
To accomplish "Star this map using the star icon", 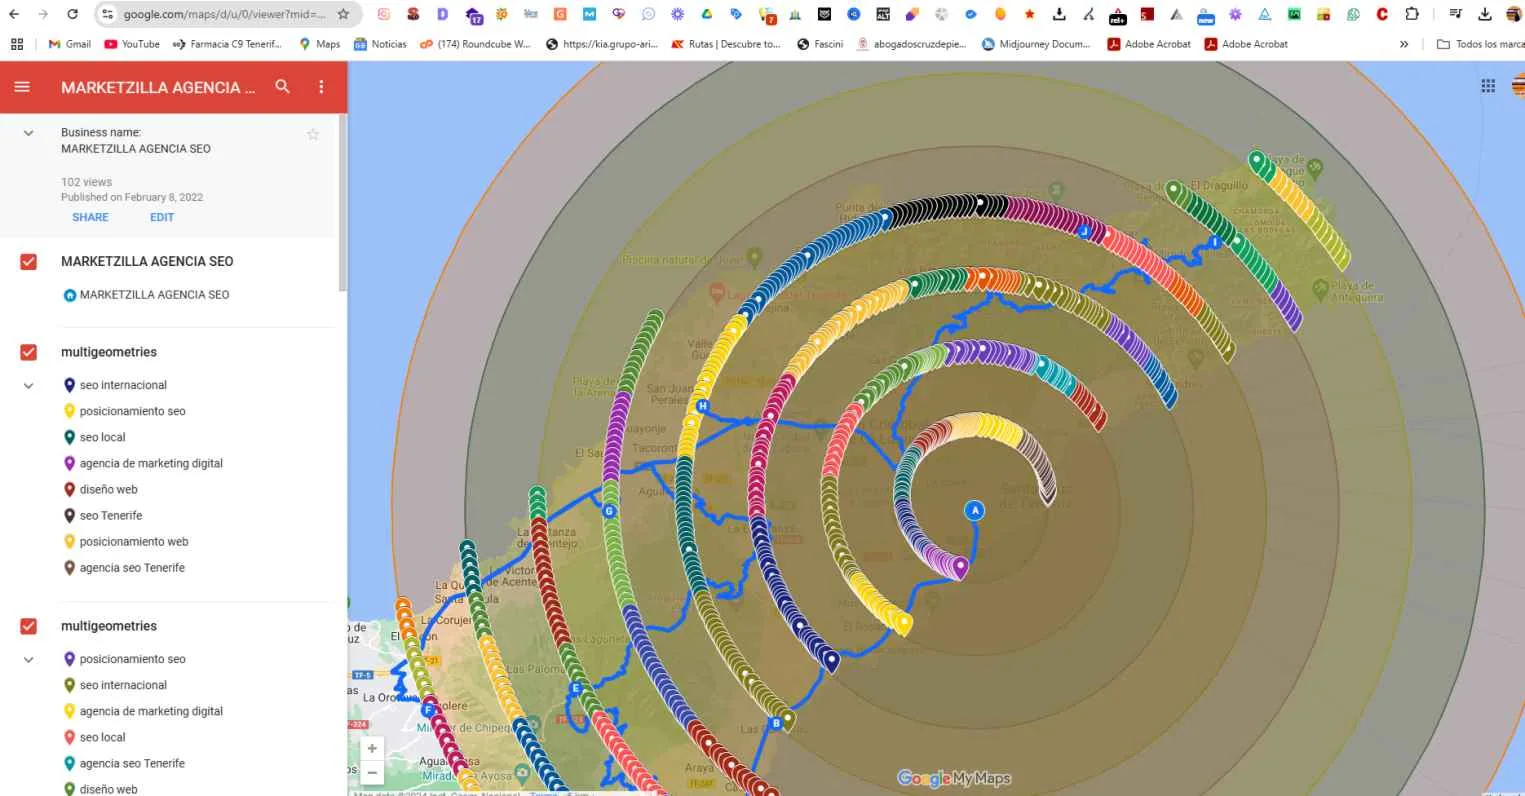I will pyautogui.click(x=312, y=133).
